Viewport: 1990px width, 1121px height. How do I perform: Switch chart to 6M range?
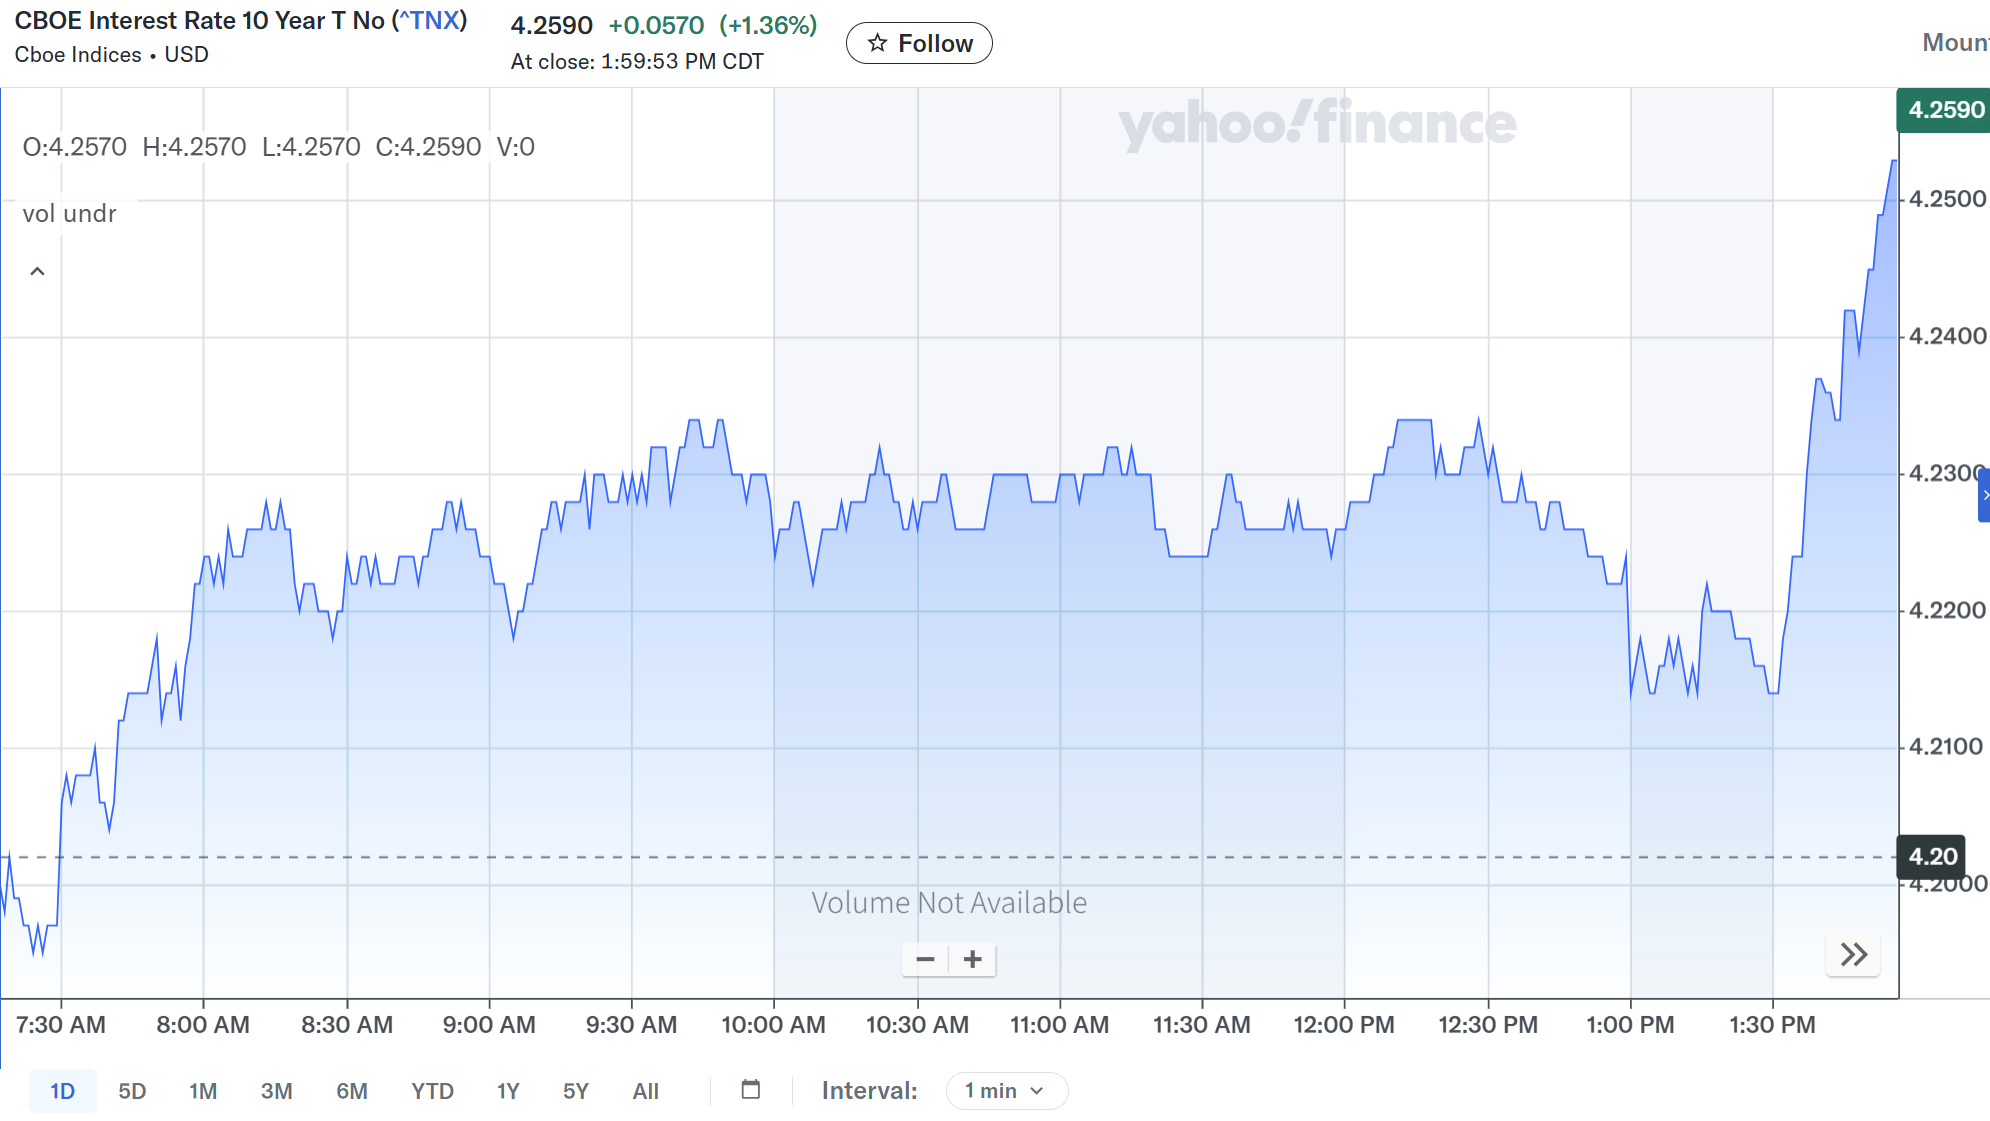[x=352, y=1091]
